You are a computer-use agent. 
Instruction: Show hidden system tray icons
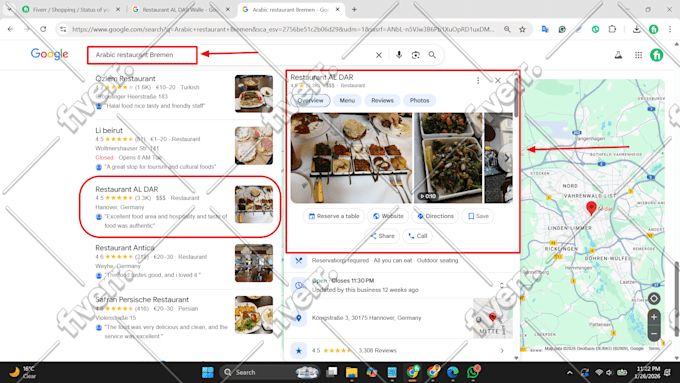click(569, 373)
